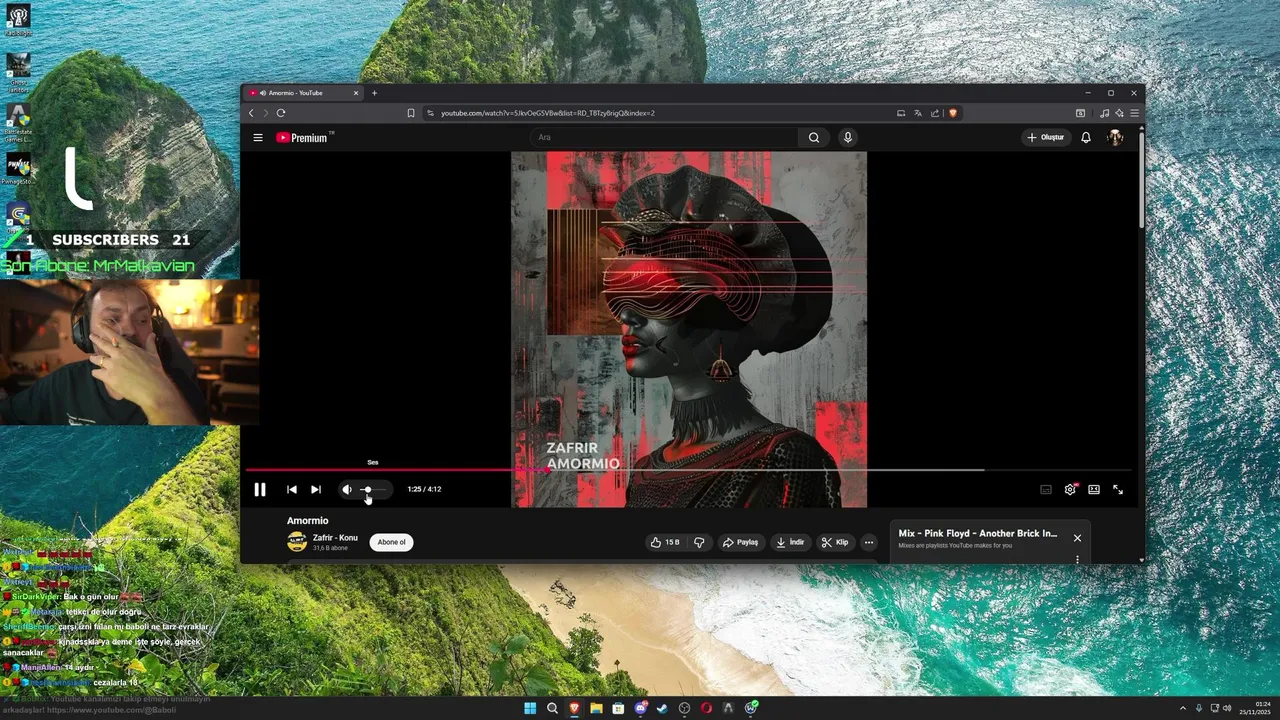This screenshot has width=1280, height=720.
Task: Click the YouTube search magnifier button
Action: [x=814, y=138]
